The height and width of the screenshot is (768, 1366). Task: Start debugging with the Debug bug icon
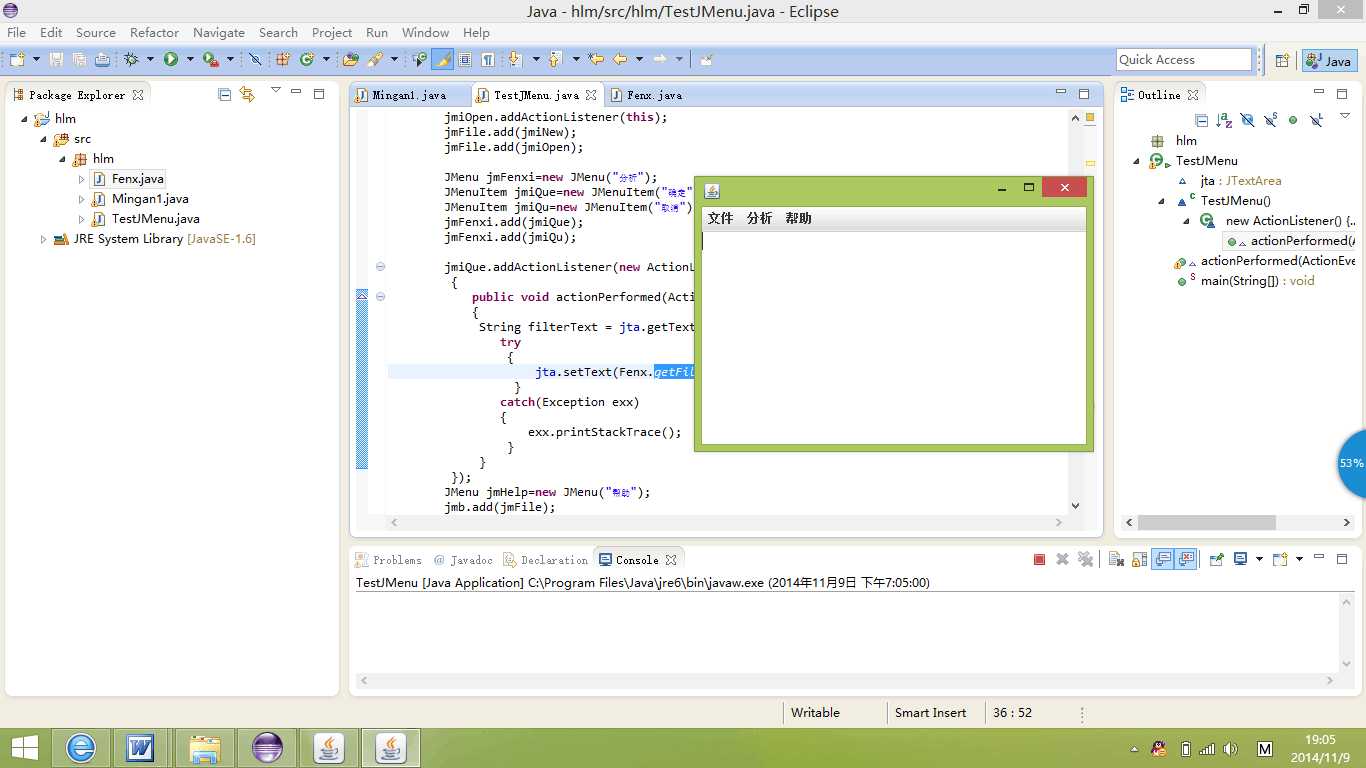pyautogui.click(x=131, y=60)
